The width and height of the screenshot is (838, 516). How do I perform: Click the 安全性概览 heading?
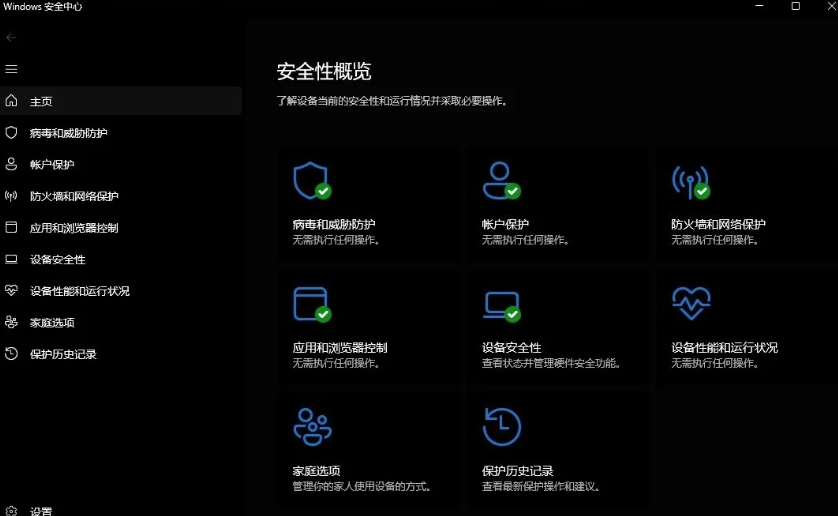tap(324, 71)
